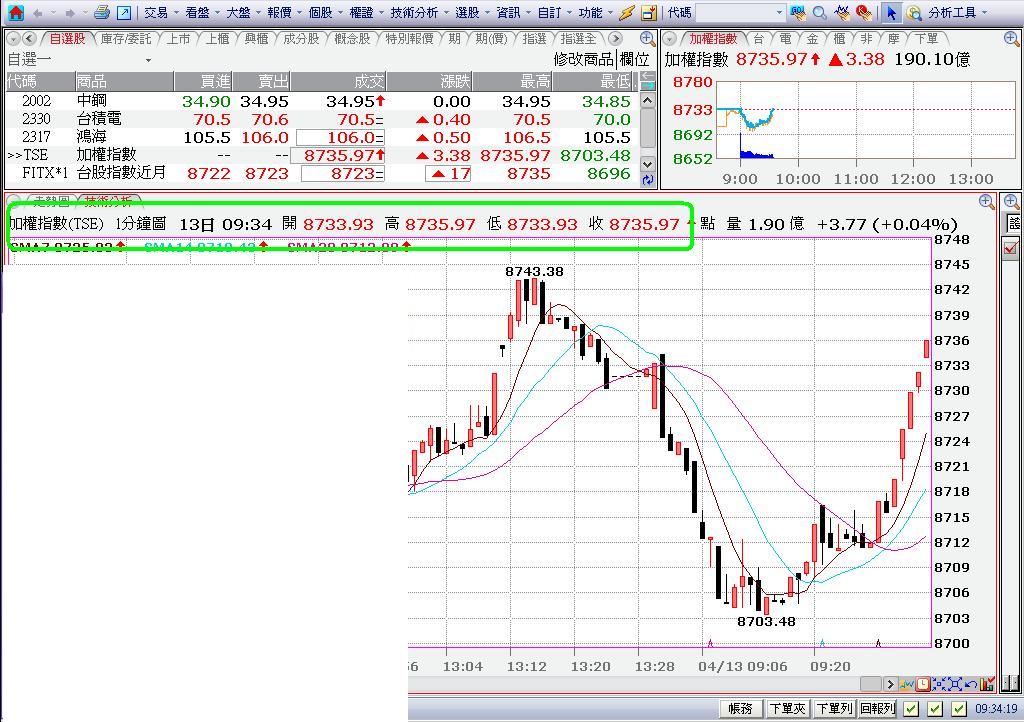Open the 選股 dropdown menu
Image resolution: width=1024 pixels, height=722 pixels.
click(x=472, y=12)
